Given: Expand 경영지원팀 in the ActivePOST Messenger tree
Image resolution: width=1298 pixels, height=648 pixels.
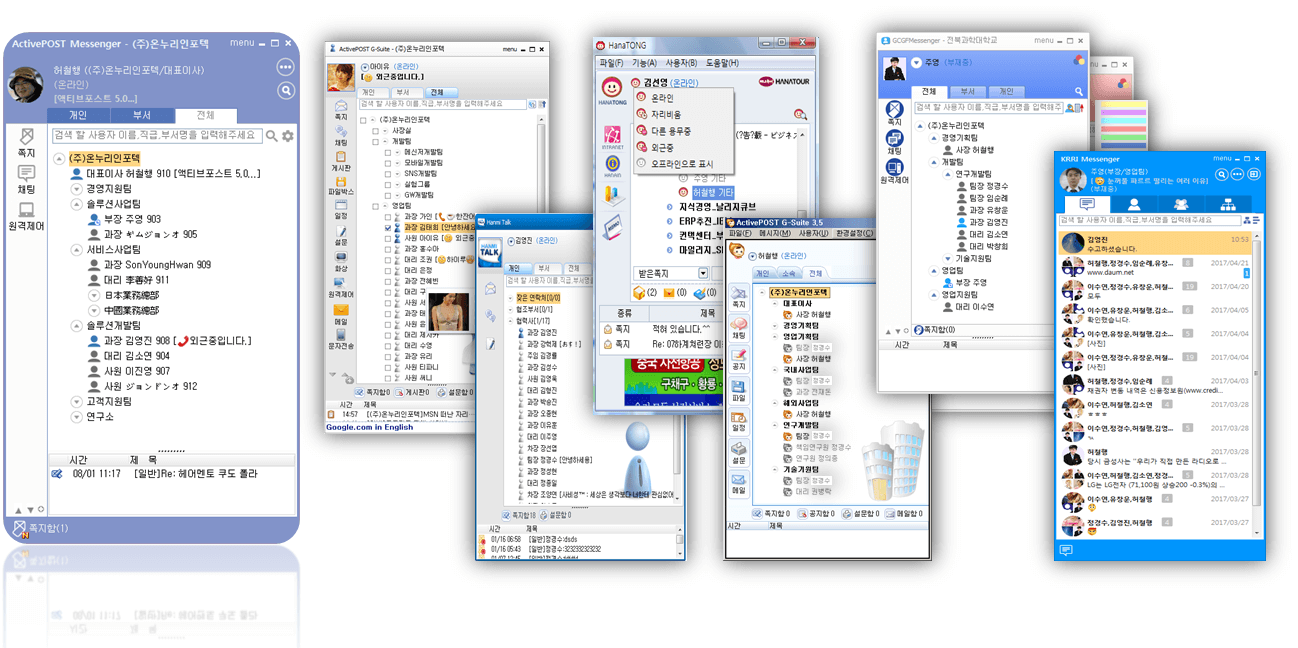Looking at the screenshot, I should pos(75,188).
